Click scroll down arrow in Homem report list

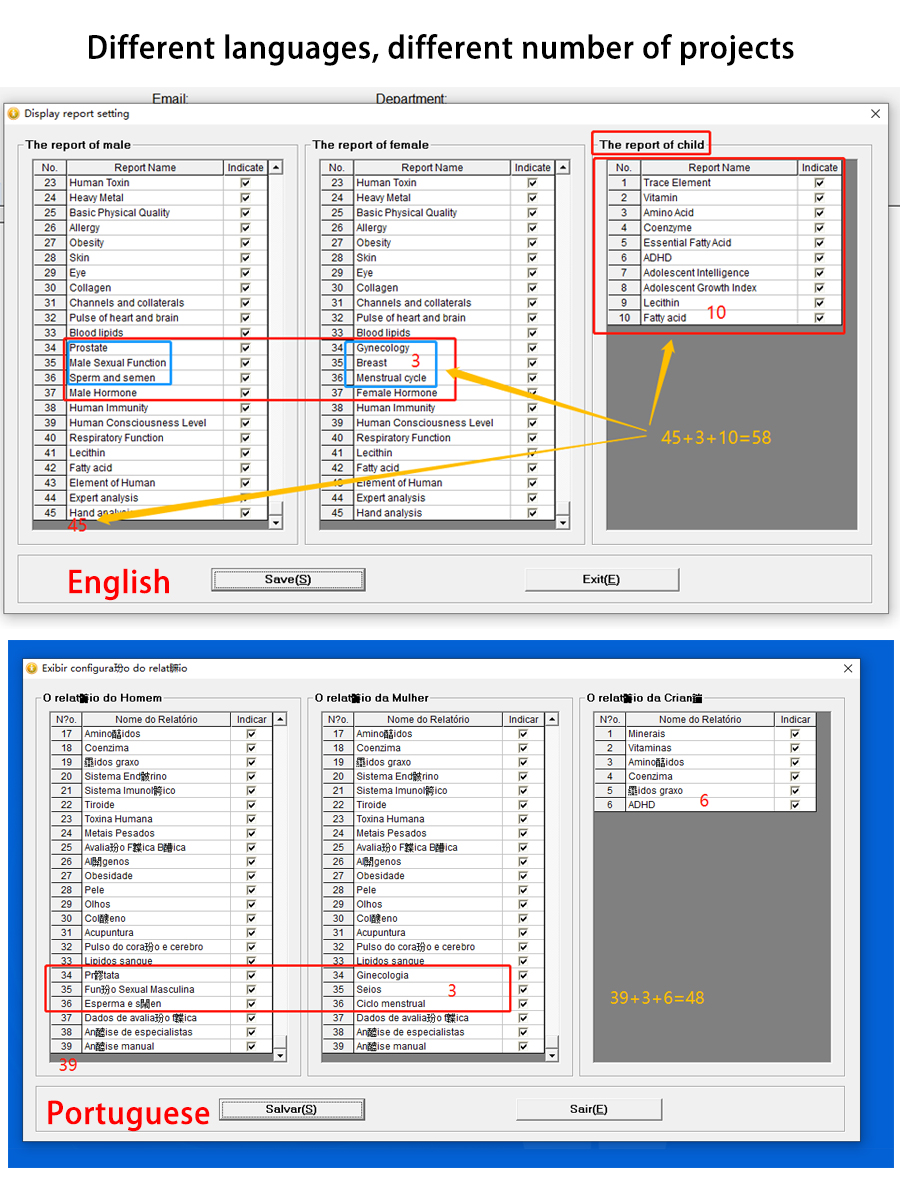pos(280,1055)
